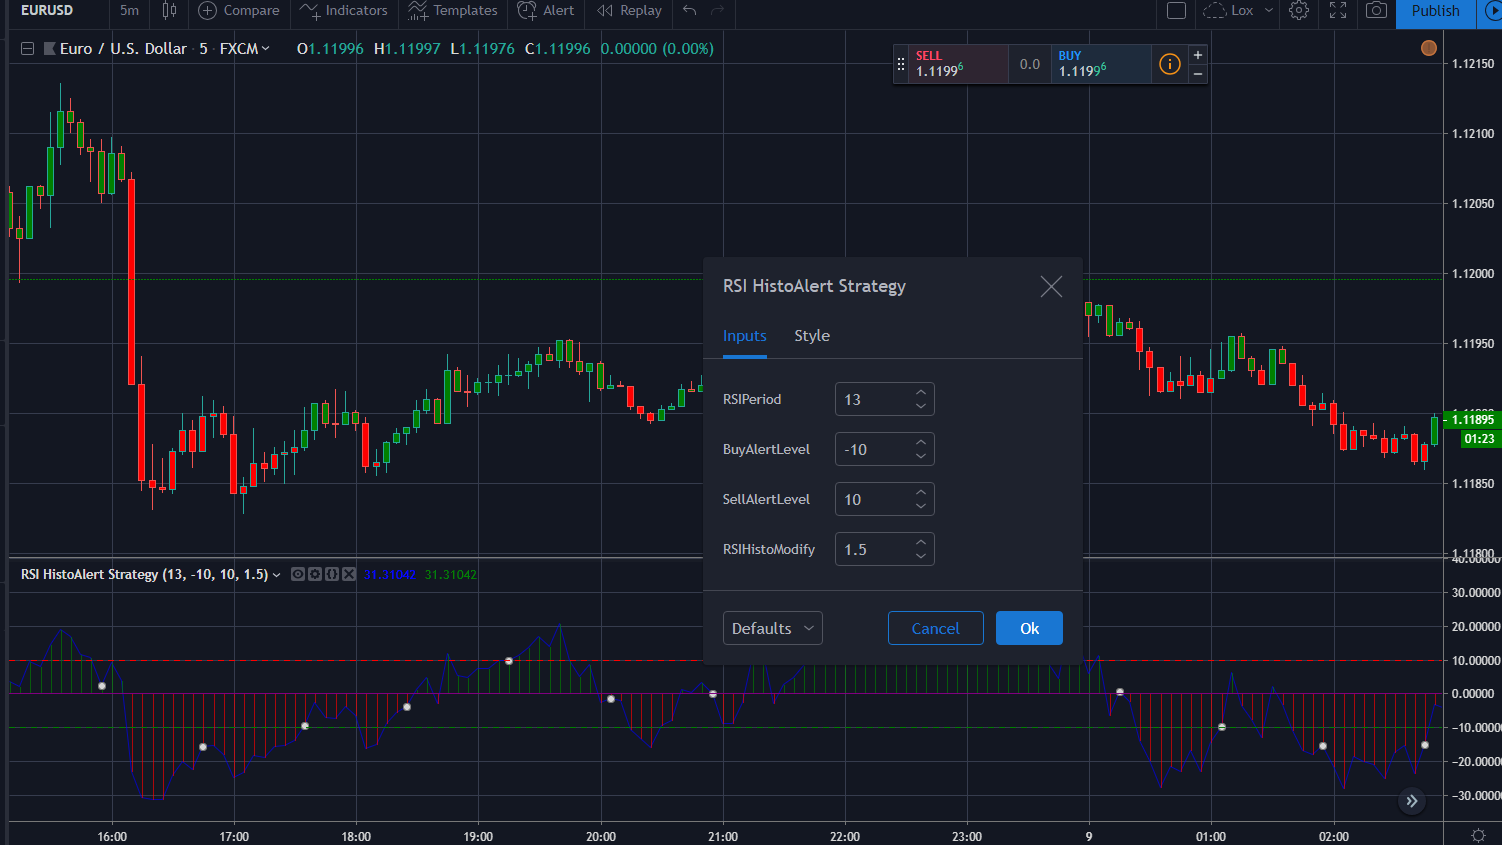Open time axis settings gear at bottom-right
Viewport: 1502px width, 845px height.
(x=1479, y=836)
